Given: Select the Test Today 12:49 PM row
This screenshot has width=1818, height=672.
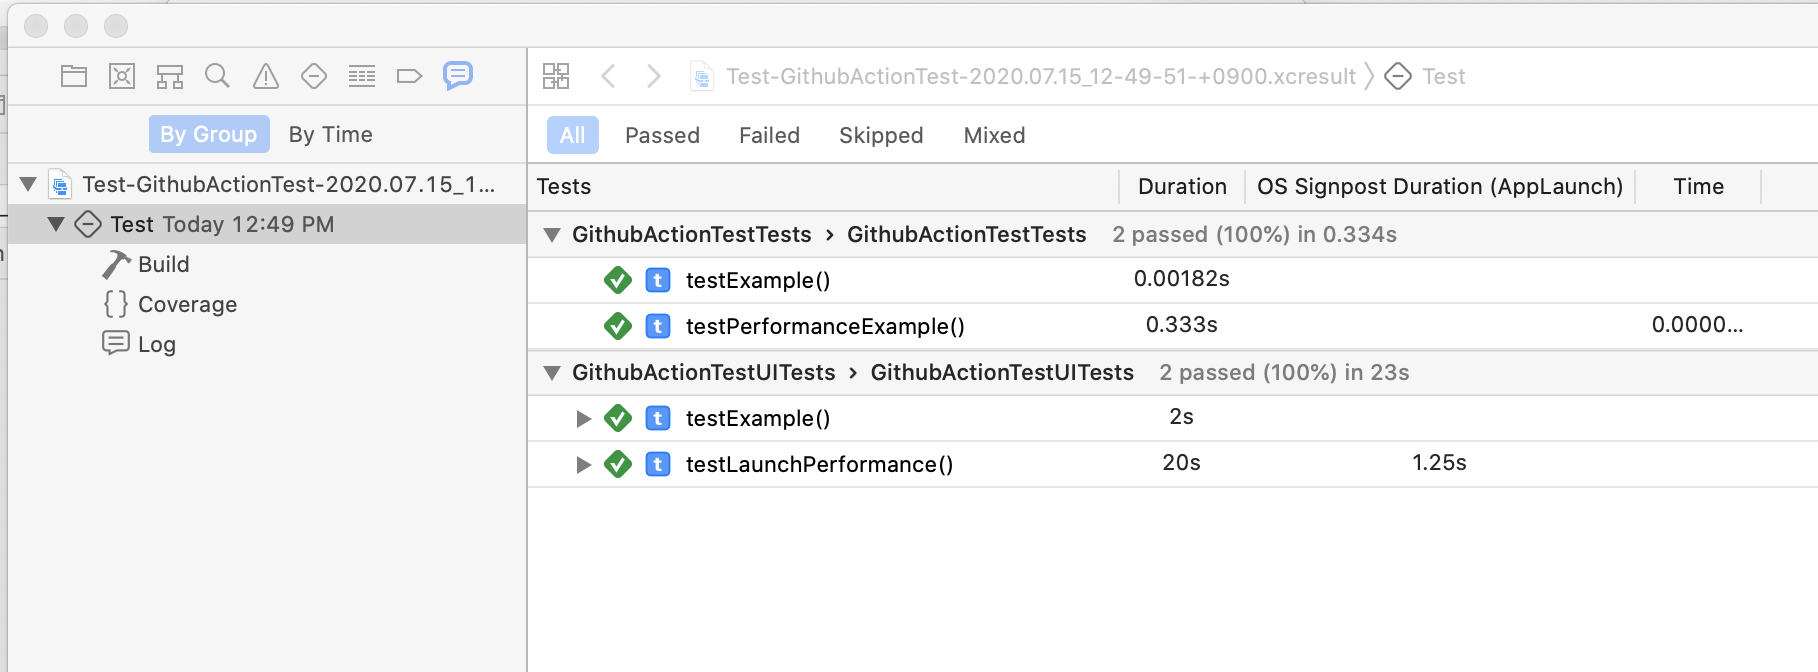Looking at the screenshot, I should 267,224.
